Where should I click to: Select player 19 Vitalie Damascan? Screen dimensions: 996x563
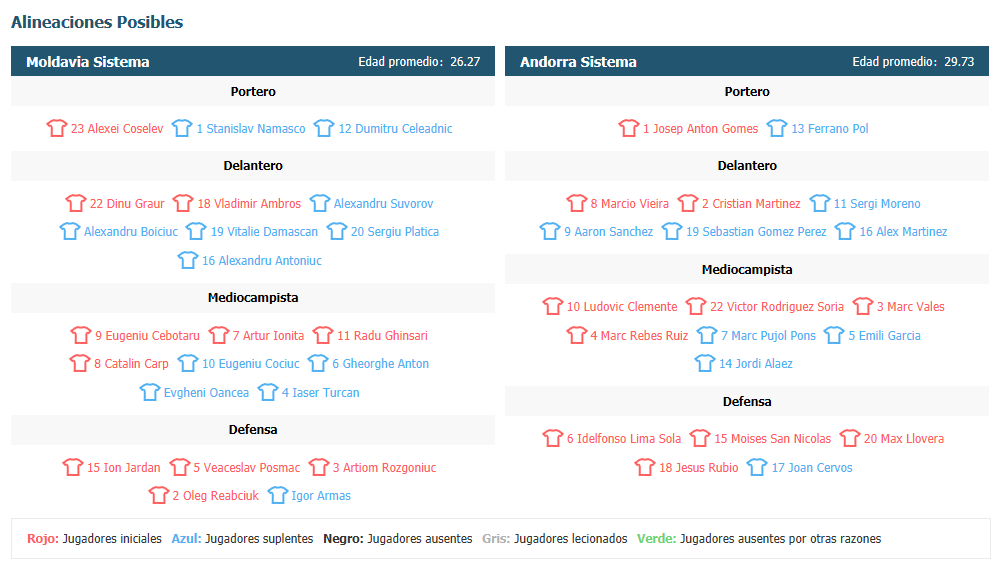[264, 231]
